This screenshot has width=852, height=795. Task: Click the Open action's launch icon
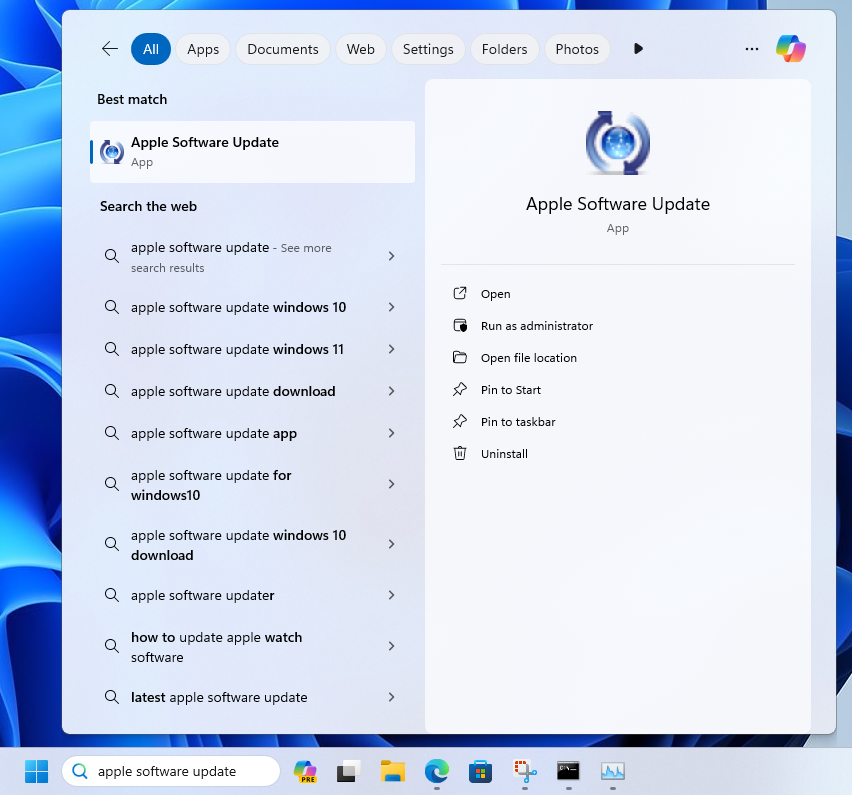(460, 293)
